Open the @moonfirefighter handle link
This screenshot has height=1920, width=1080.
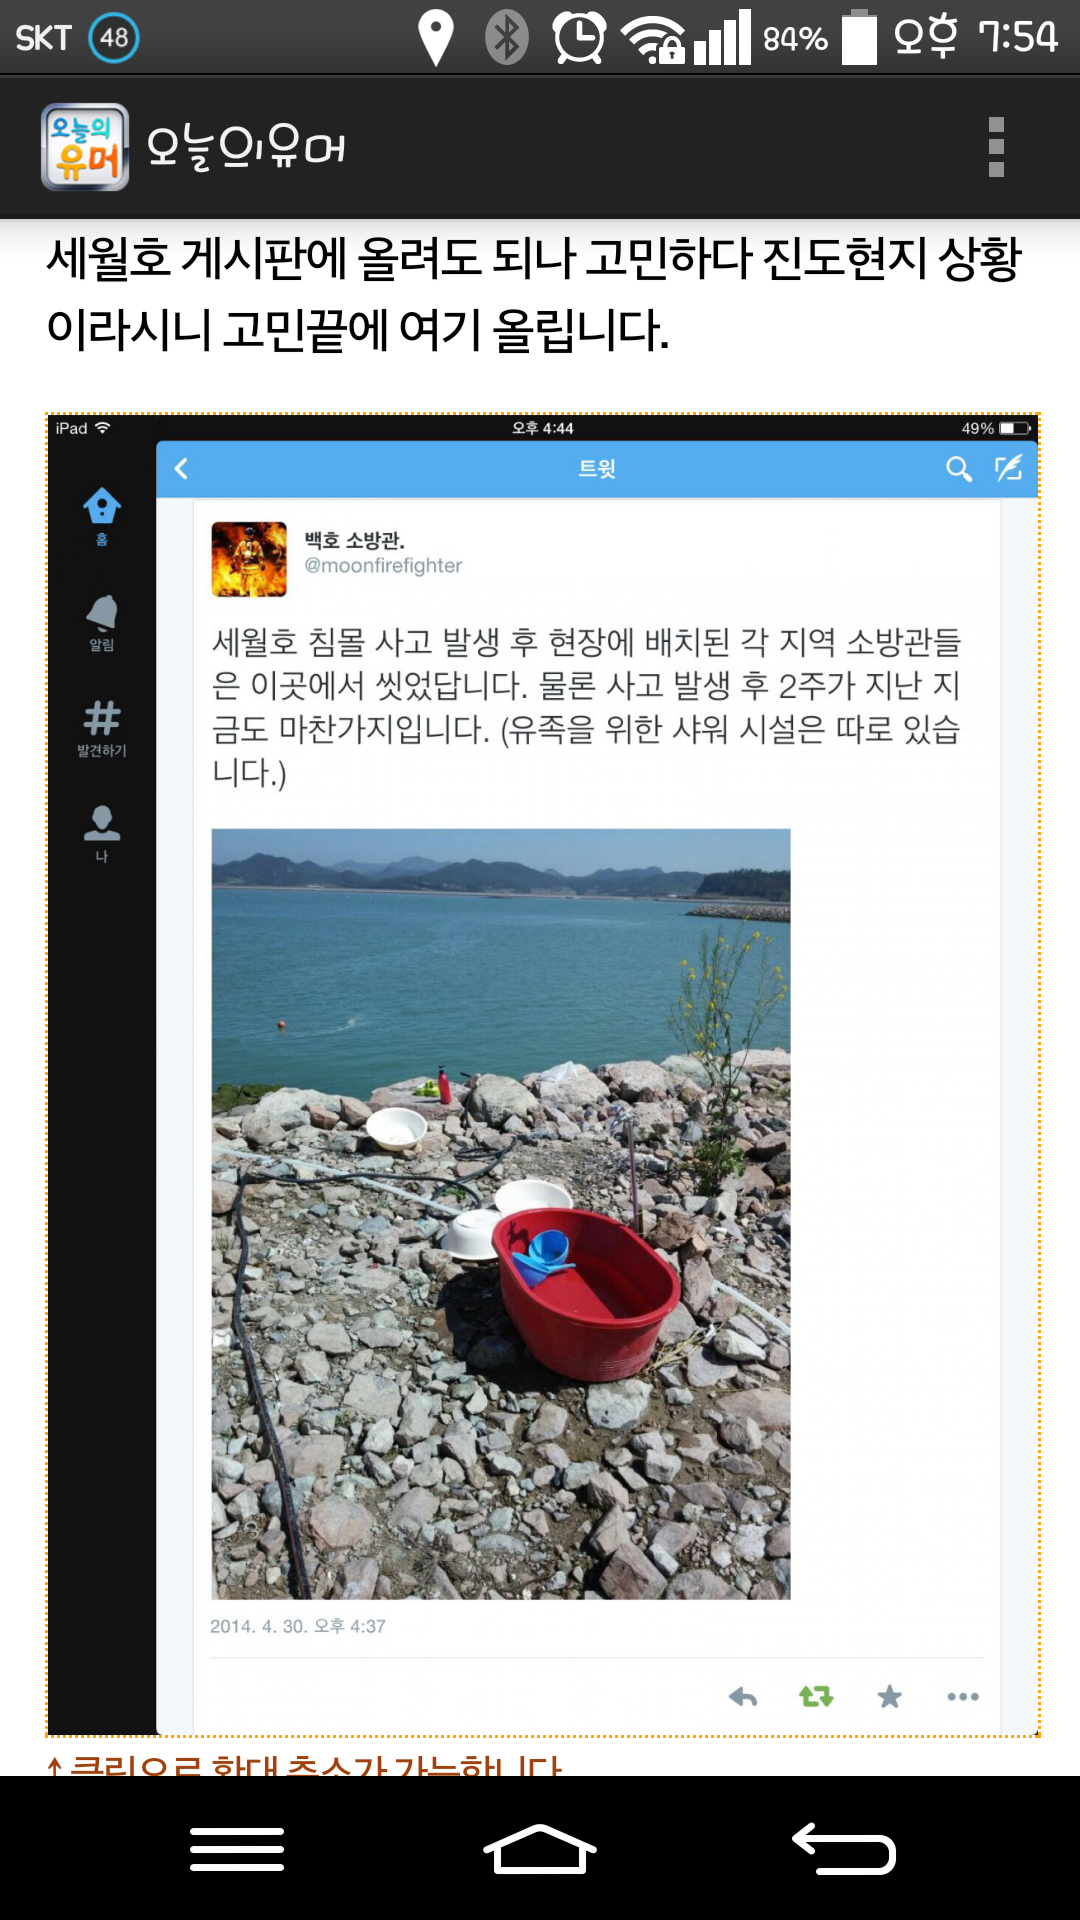[x=383, y=566]
